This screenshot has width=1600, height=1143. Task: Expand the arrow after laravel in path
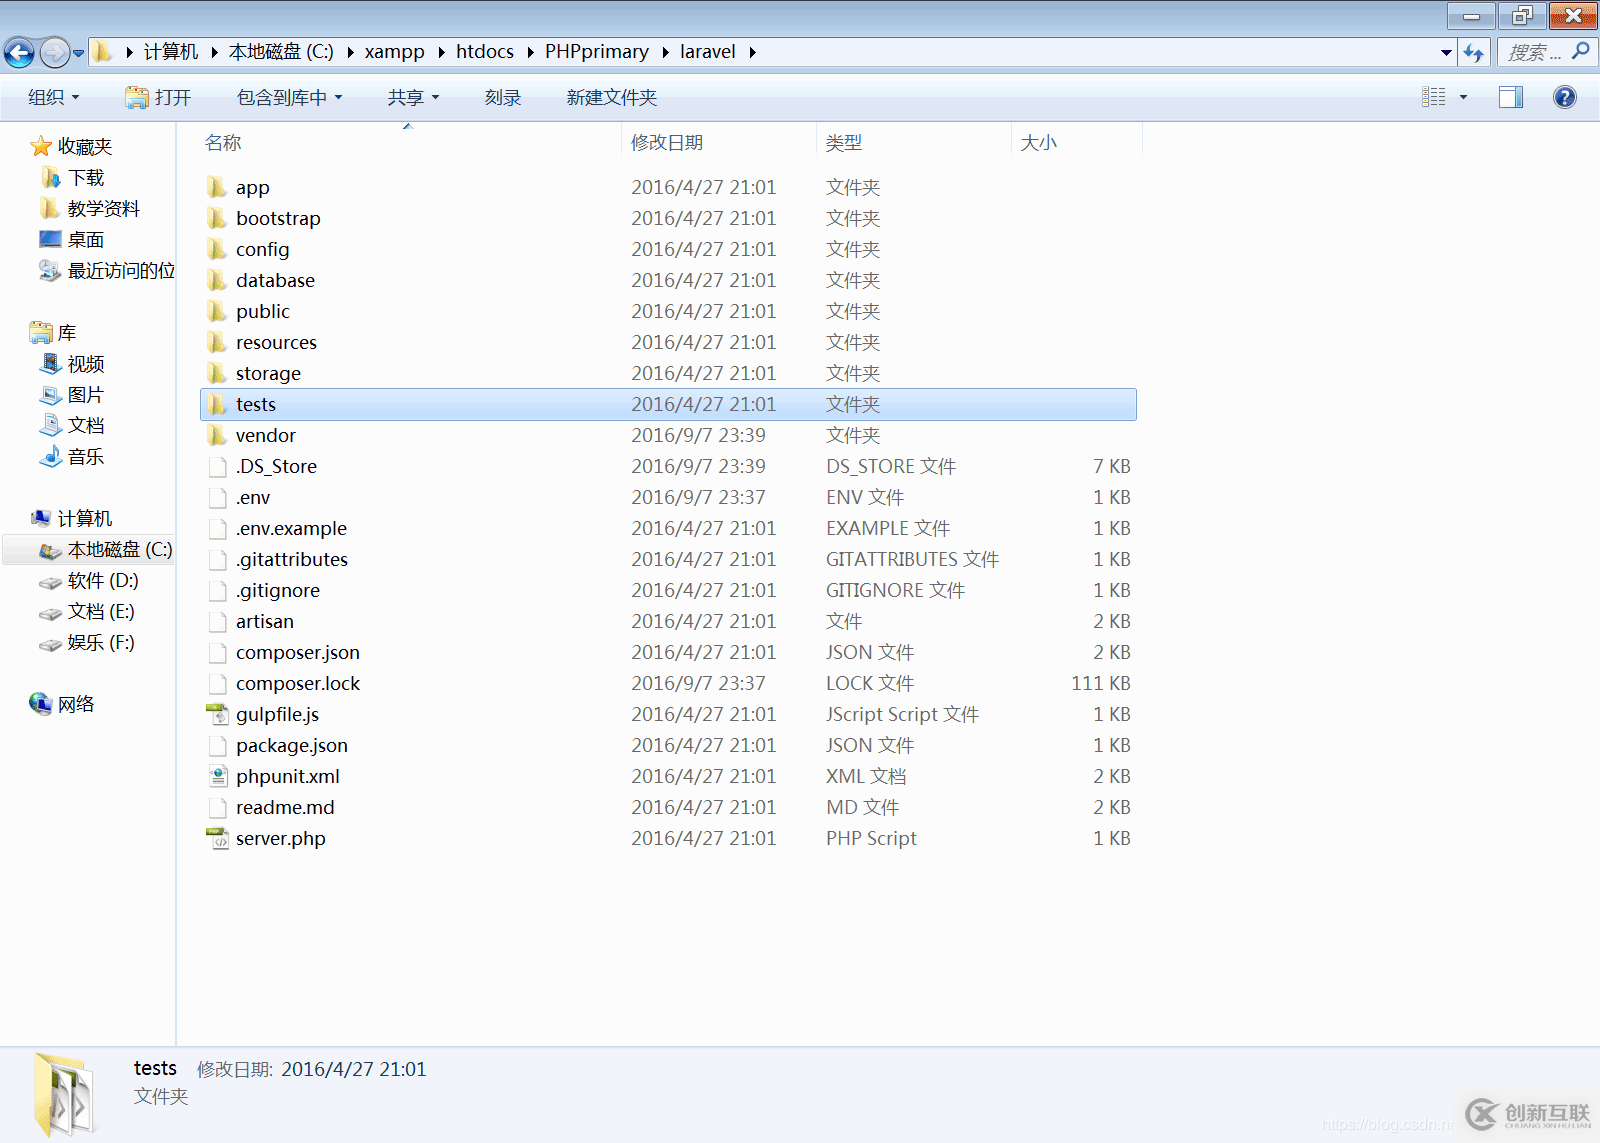[x=752, y=52]
